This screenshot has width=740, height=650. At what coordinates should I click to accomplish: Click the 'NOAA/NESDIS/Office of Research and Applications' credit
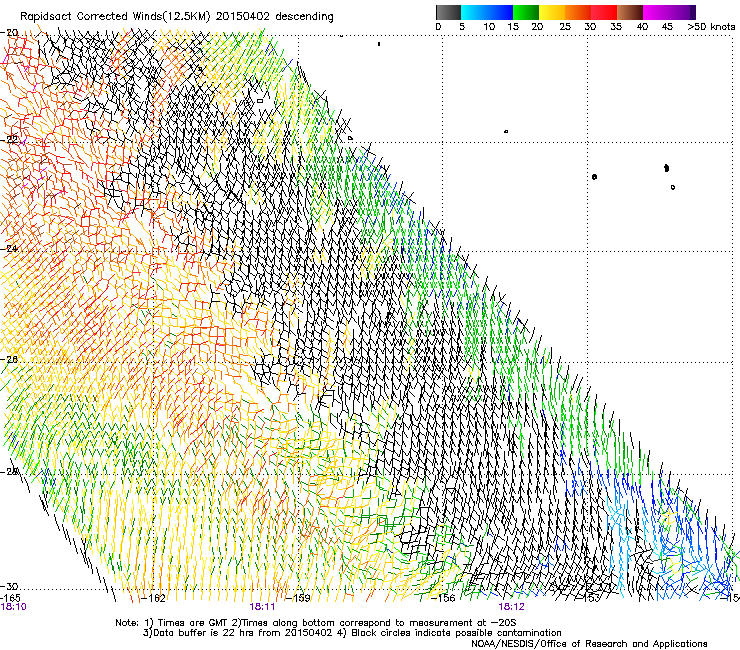pos(589,643)
